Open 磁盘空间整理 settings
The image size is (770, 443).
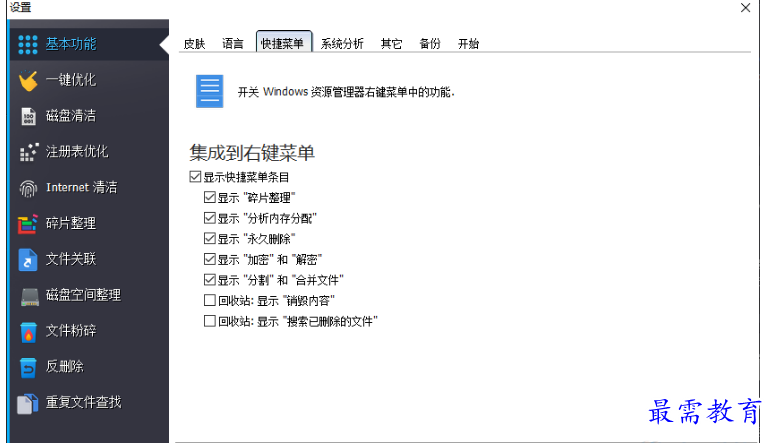(x=89, y=295)
